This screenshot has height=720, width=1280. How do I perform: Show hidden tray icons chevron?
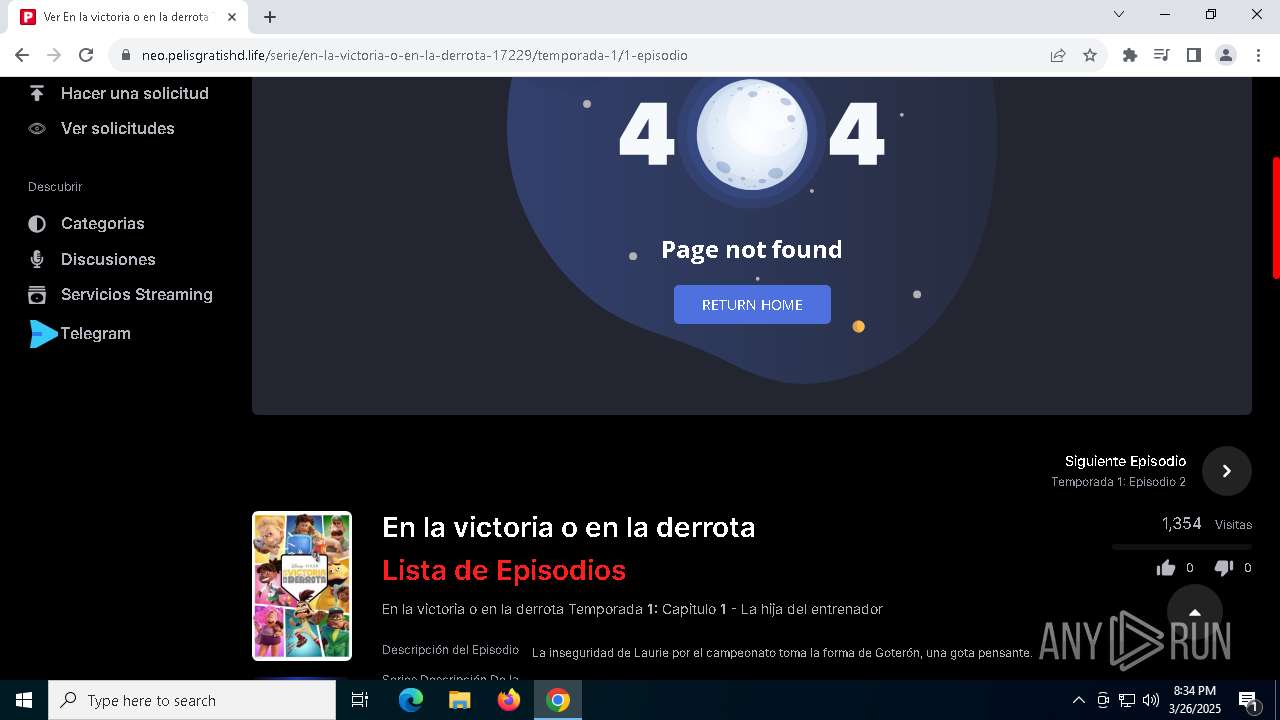(1078, 700)
